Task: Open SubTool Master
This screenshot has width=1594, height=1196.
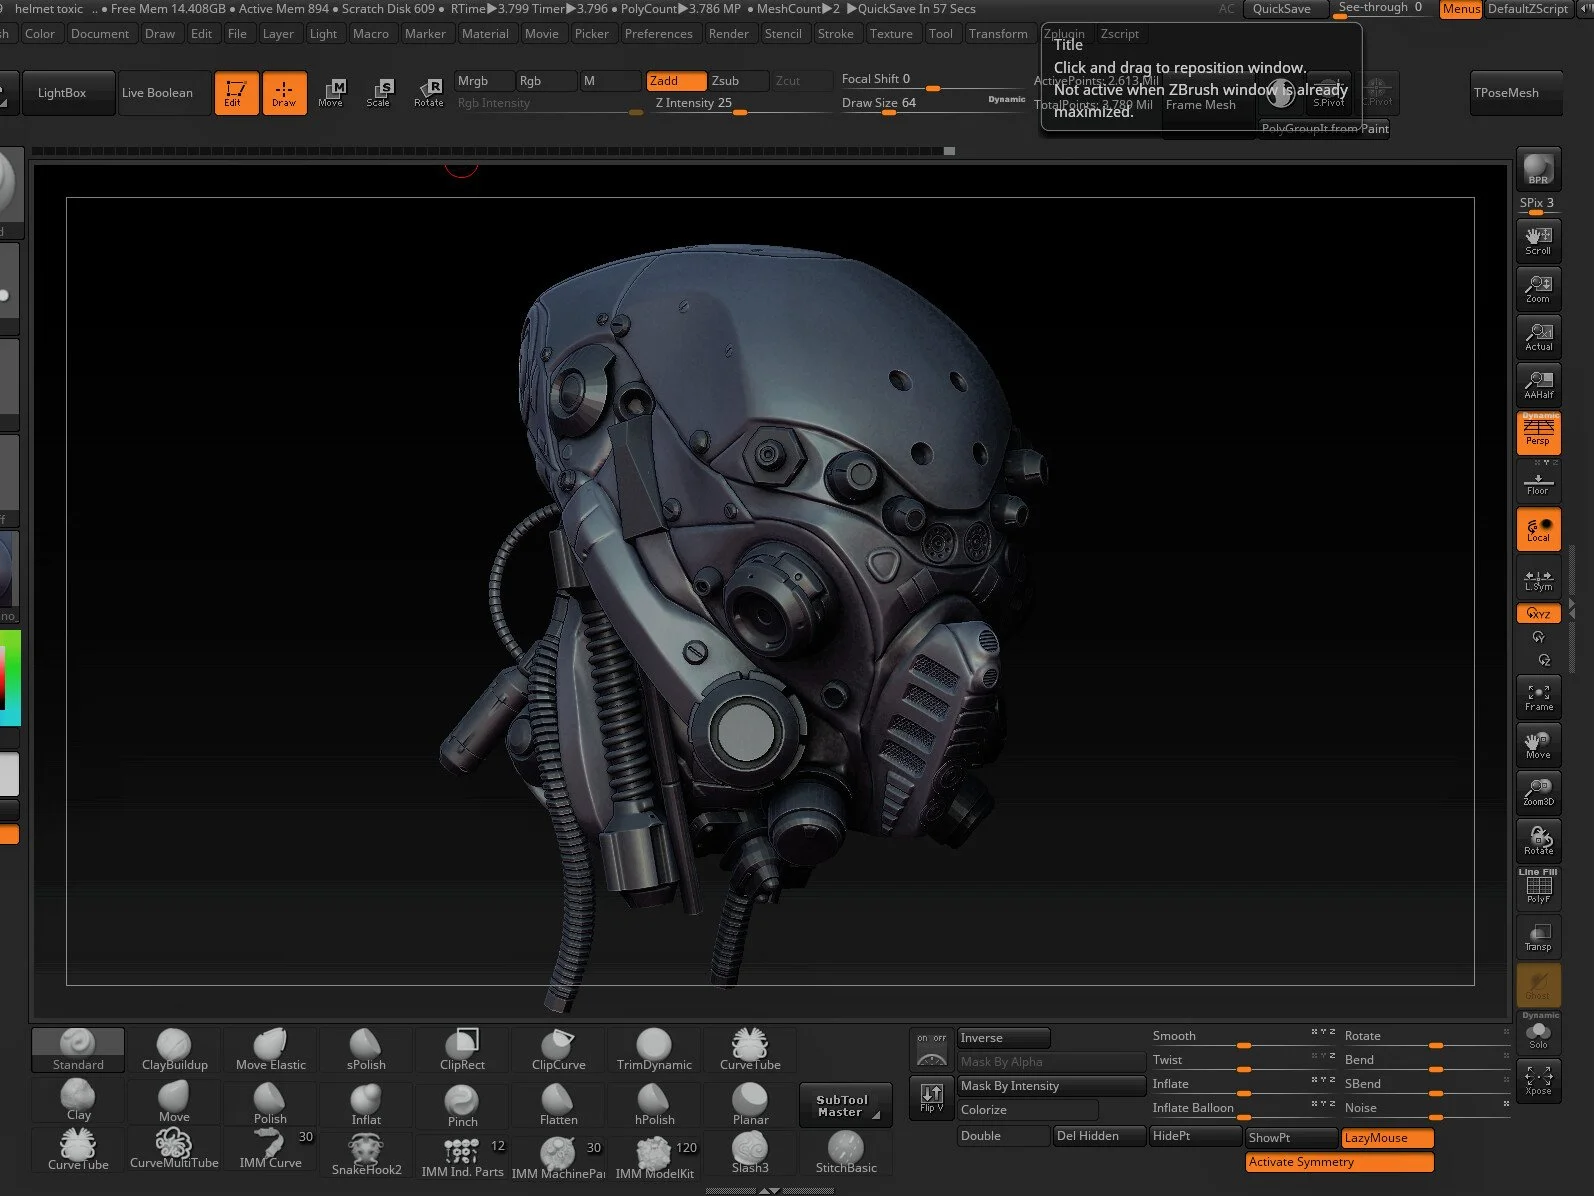Action: pos(846,1104)
